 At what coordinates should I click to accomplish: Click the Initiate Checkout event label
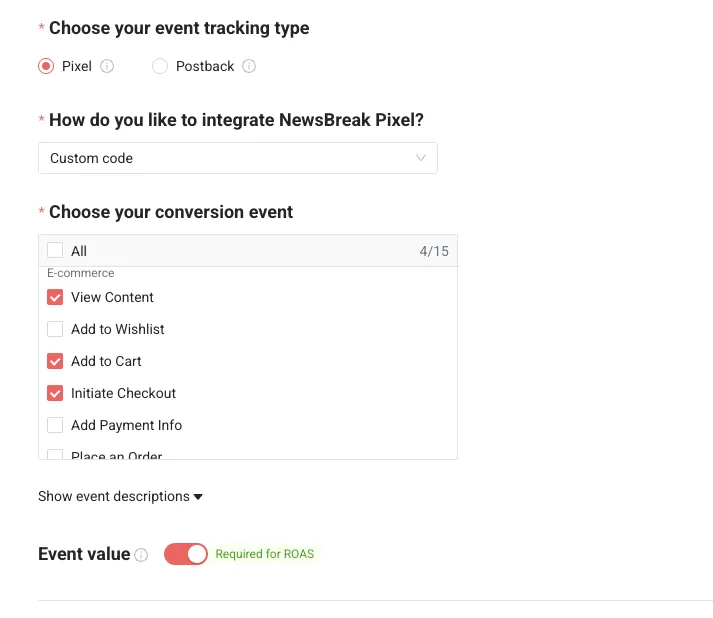pos(123,393)
